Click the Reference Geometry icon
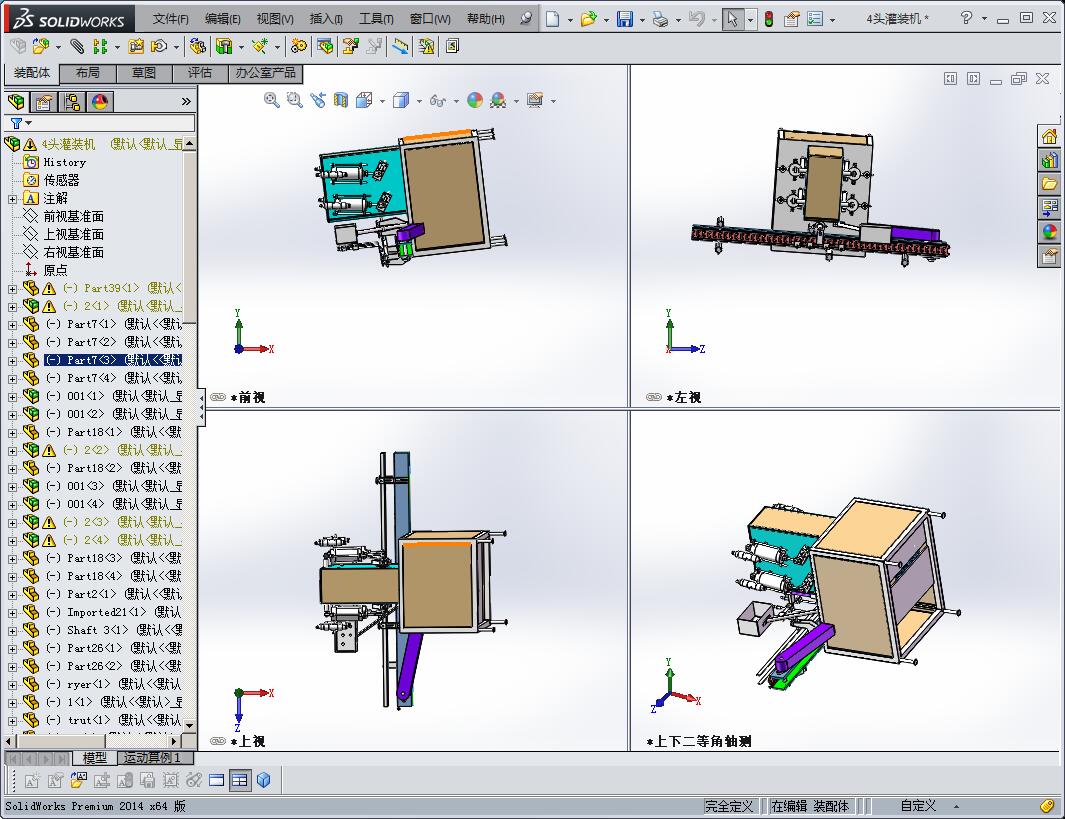 [259, 46]
